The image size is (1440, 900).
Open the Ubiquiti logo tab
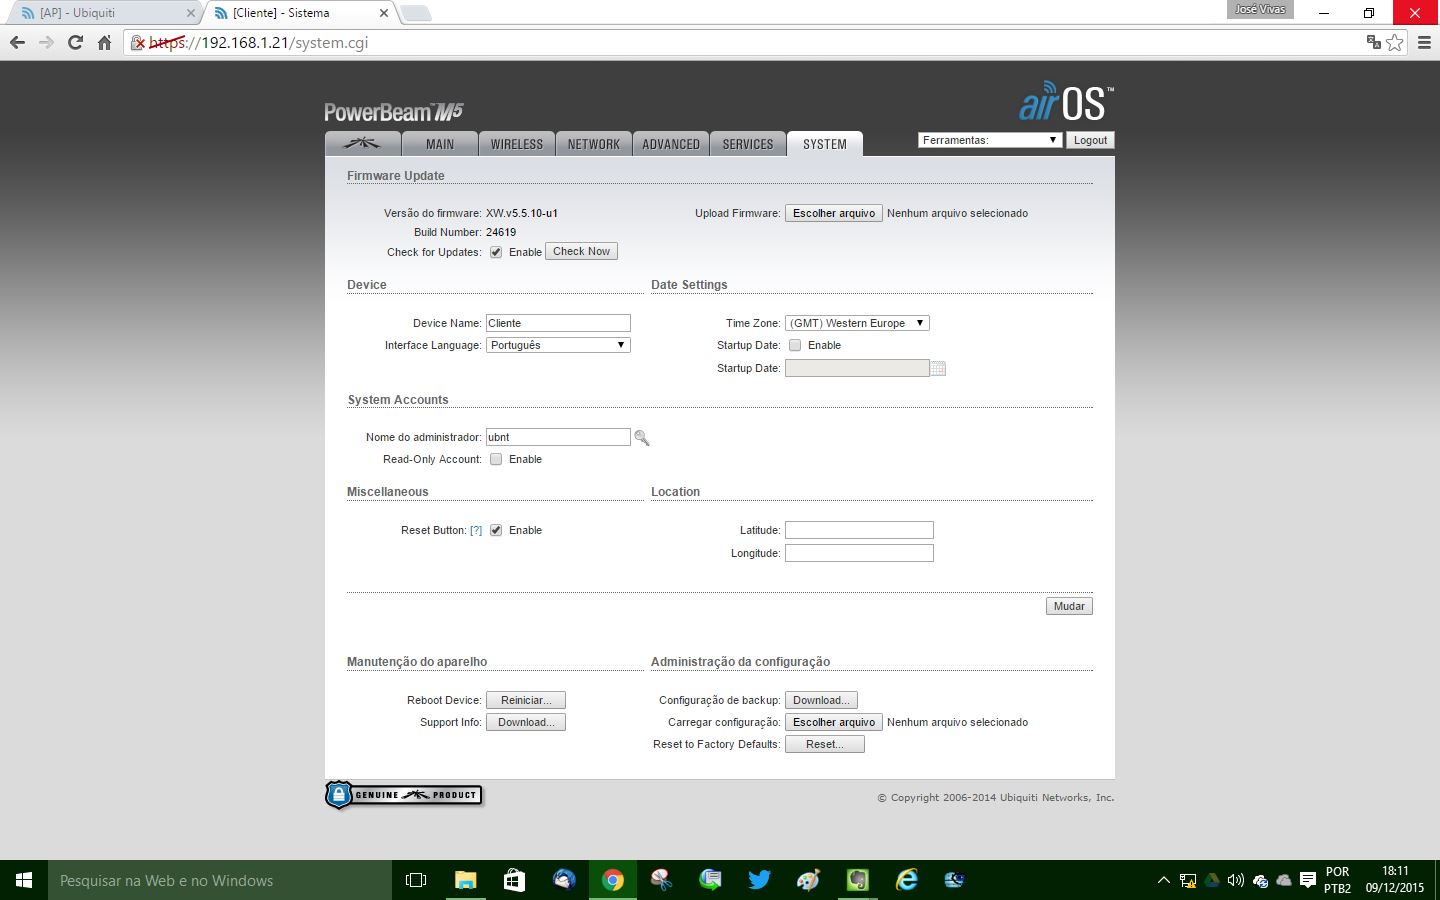click(363, 144)
